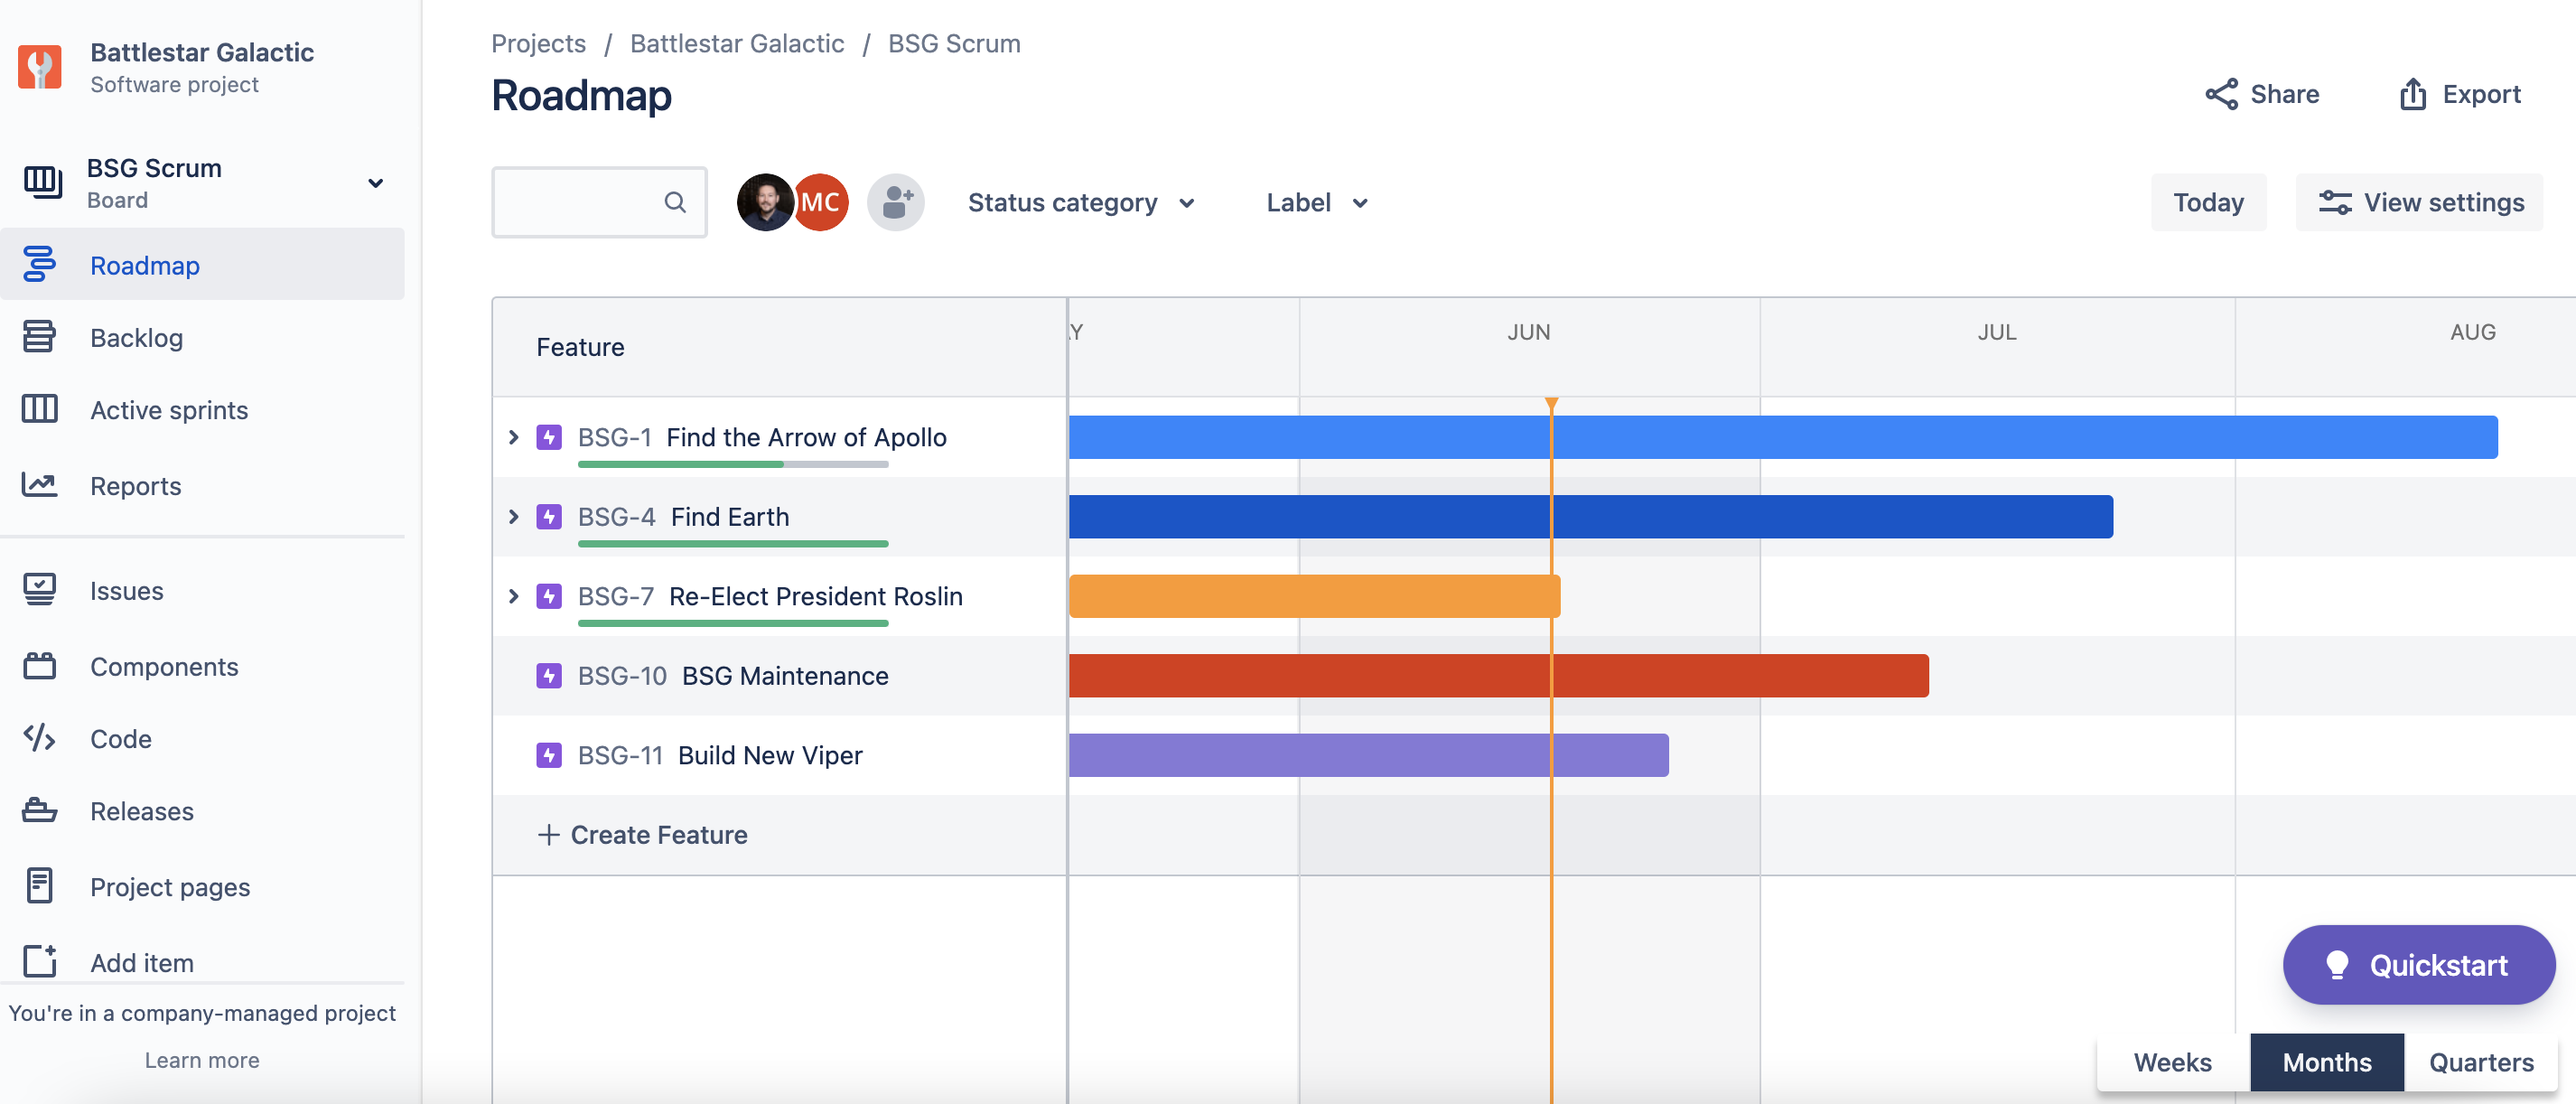Image resolution: width=2576 pixels, height=1104 pixels.
Task: Click the Today button
Action: click(2208, 203)
